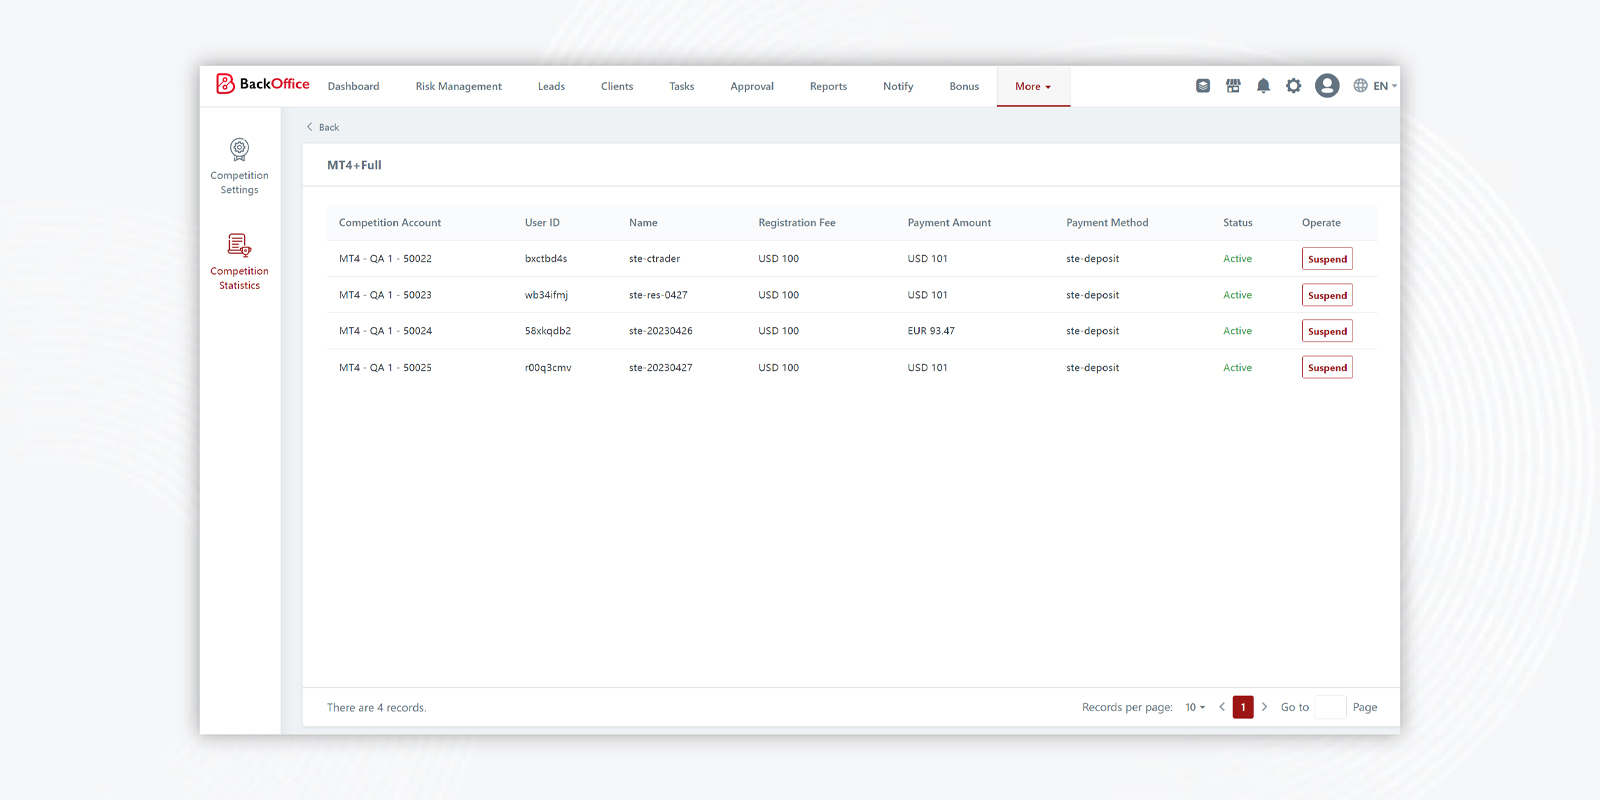Click Payment Method column header
1600x800 pixels.
(x=1107, y=223)
